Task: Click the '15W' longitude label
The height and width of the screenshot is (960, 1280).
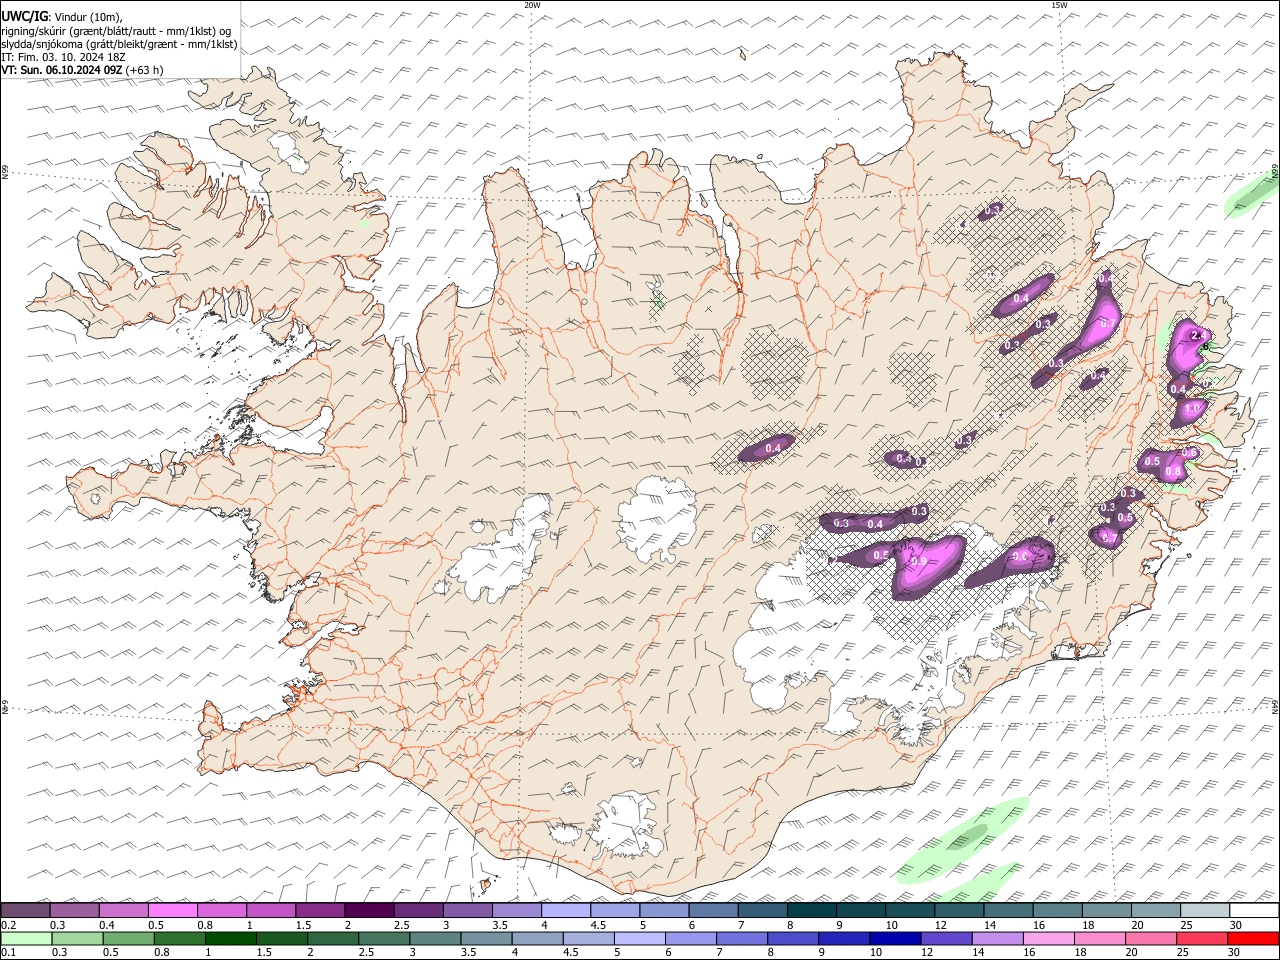Action: click(x=1059, y=5)
